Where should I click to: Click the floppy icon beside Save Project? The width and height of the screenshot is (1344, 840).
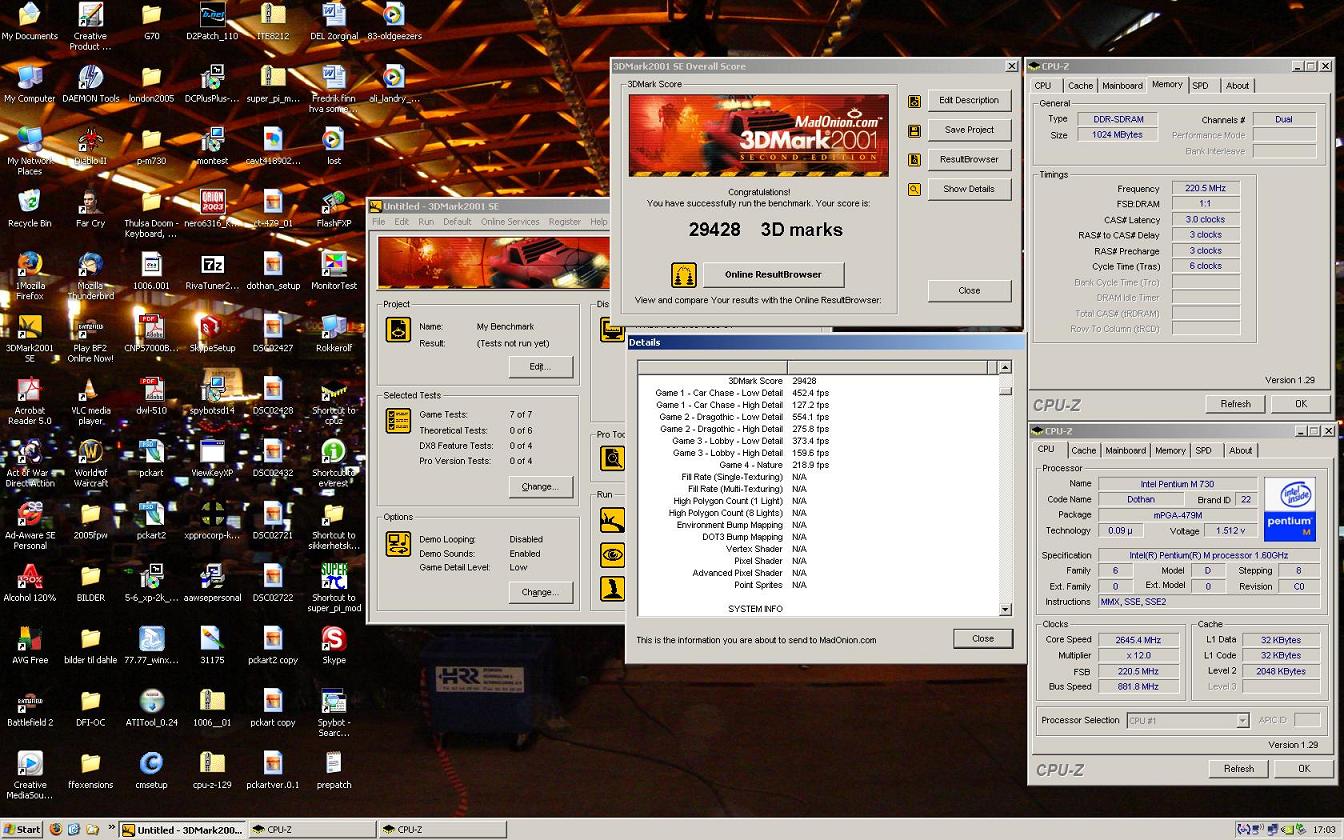pyautogui.click(x=914, y=130)
